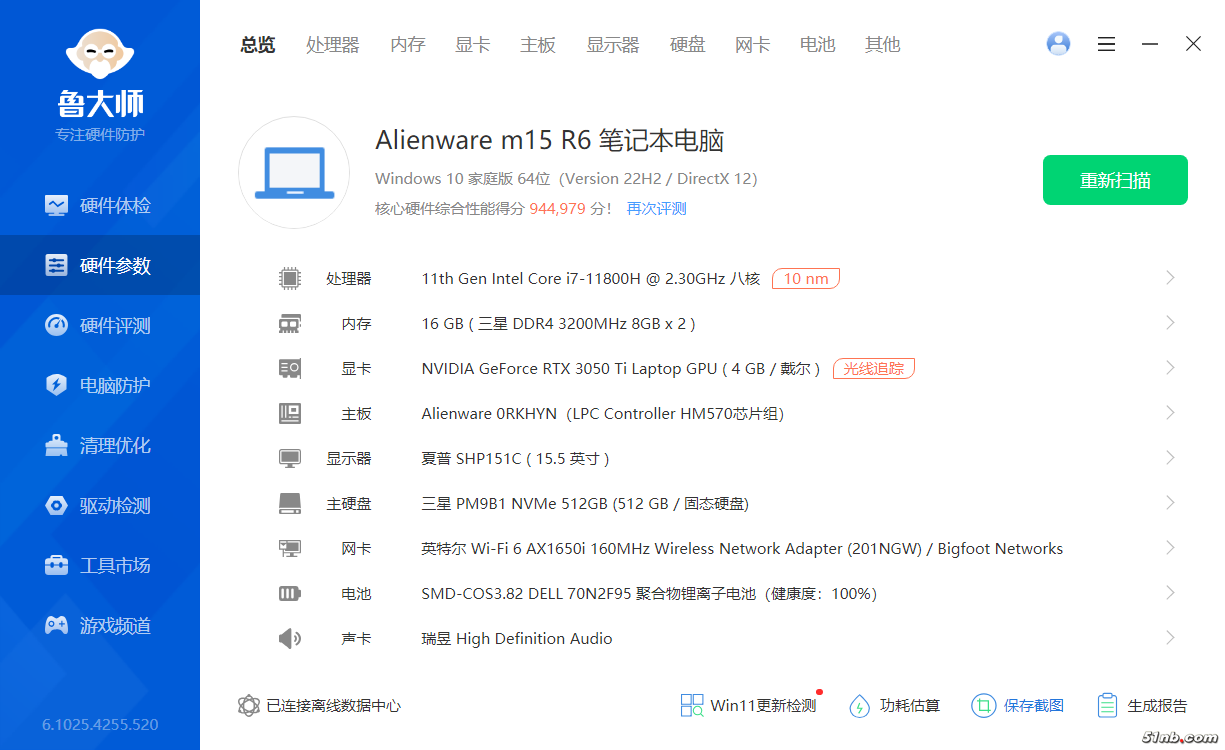Open the 硬件体检 sidebar section
Viewport: 1225px width, 750px height.
point(100,206)
